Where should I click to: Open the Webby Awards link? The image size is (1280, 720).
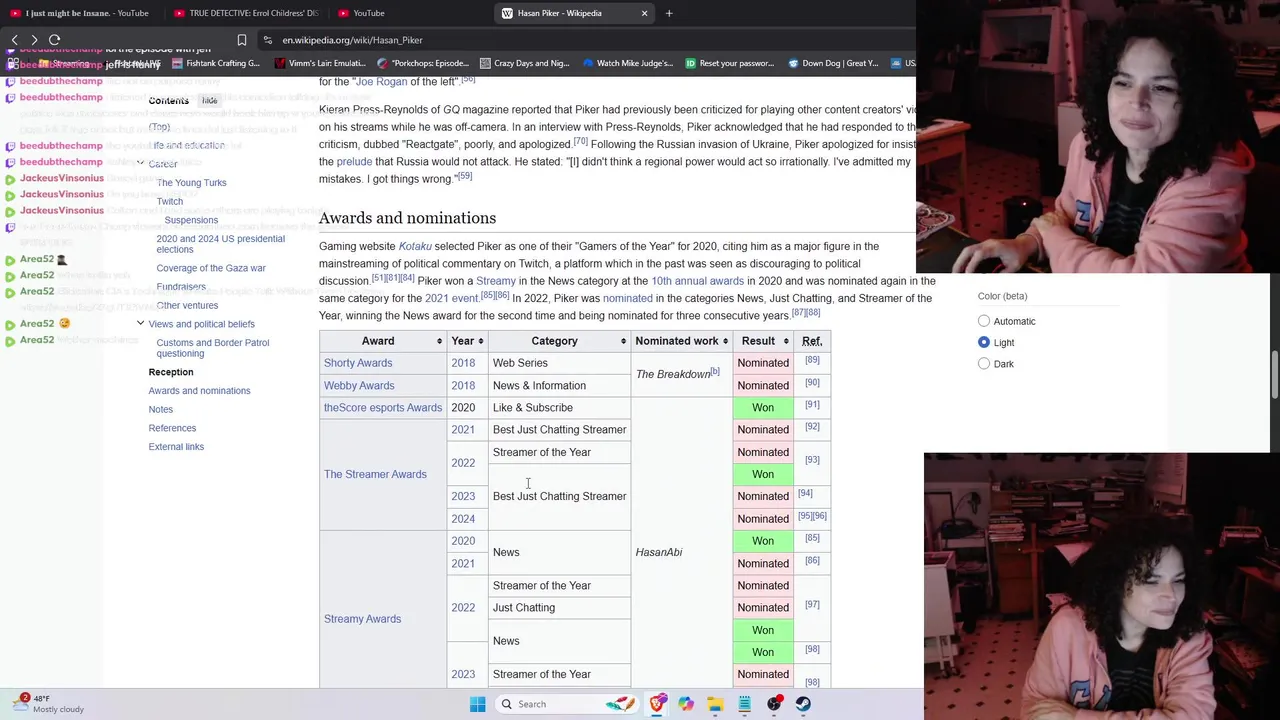pyautogui.click(x=359, y=385)
